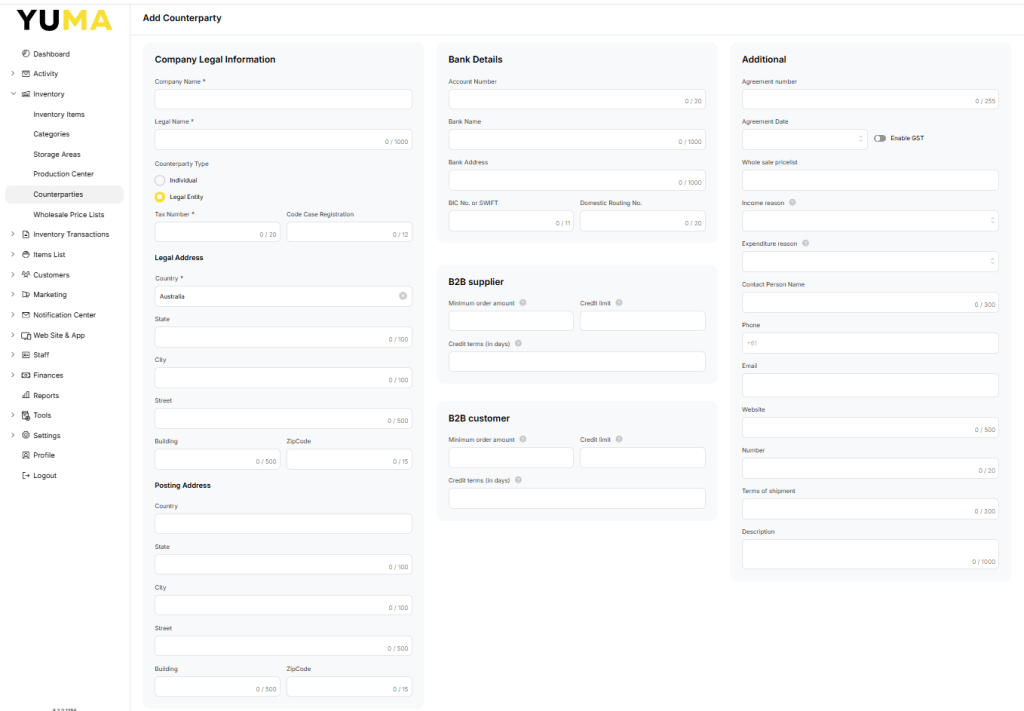
Task: Expand the Items List chevron
Action: coord(12,254)
